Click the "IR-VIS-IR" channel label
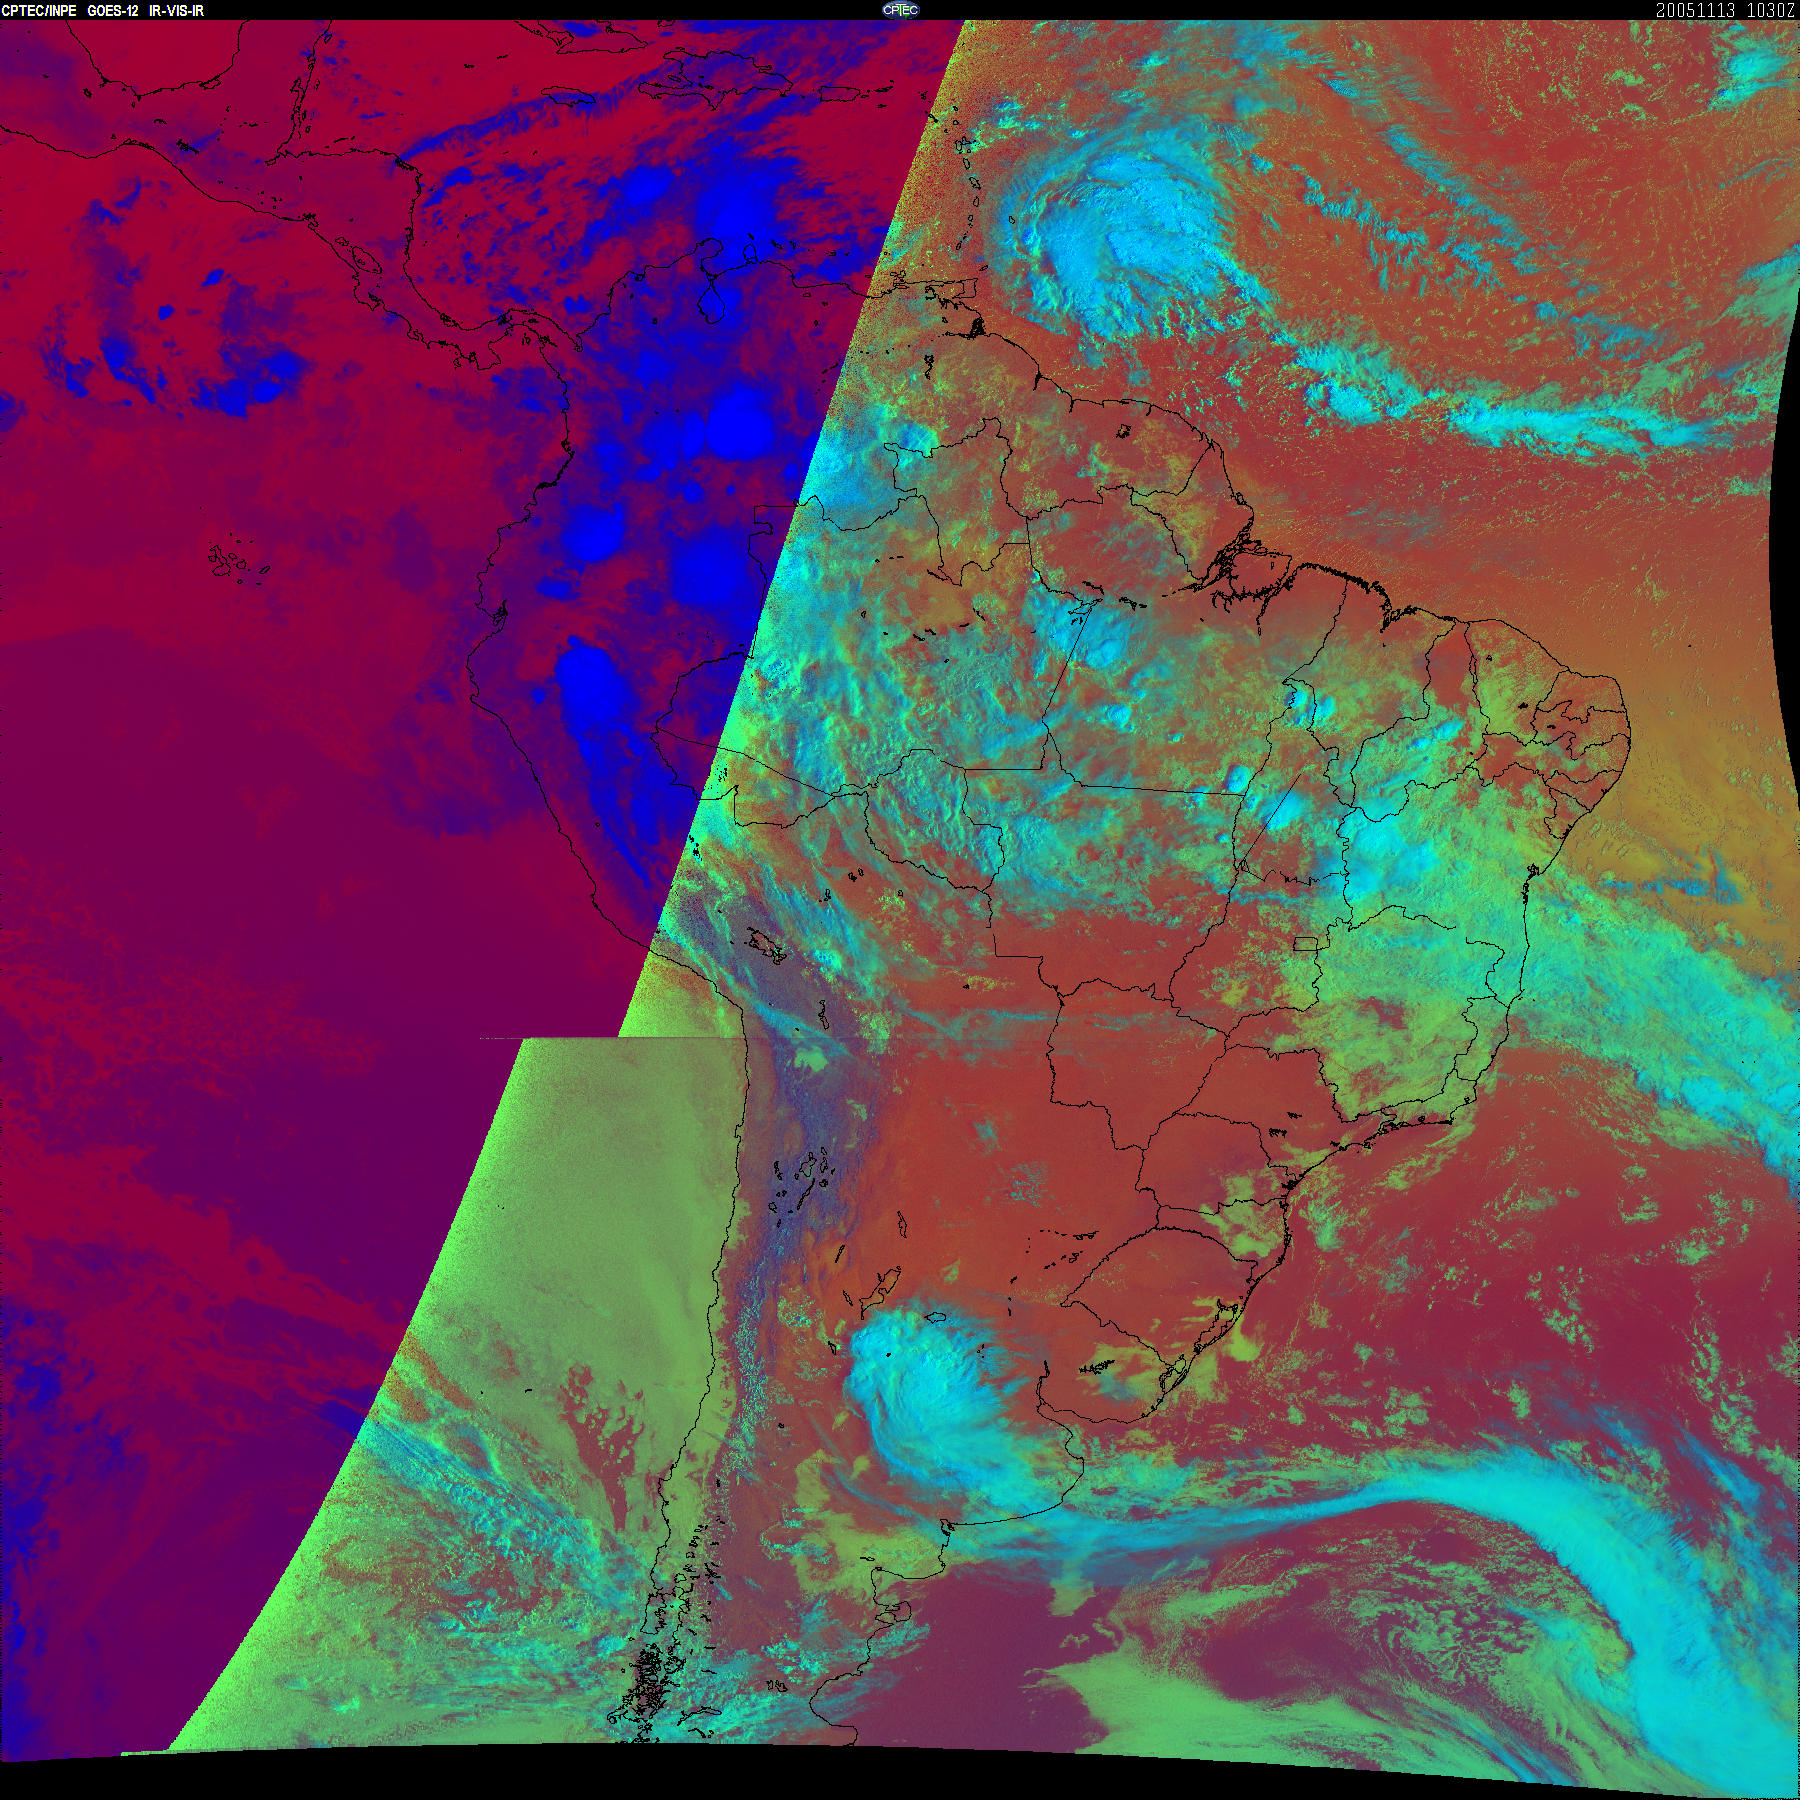Viewport: 1800px width, 1800px height. point(176,10)
